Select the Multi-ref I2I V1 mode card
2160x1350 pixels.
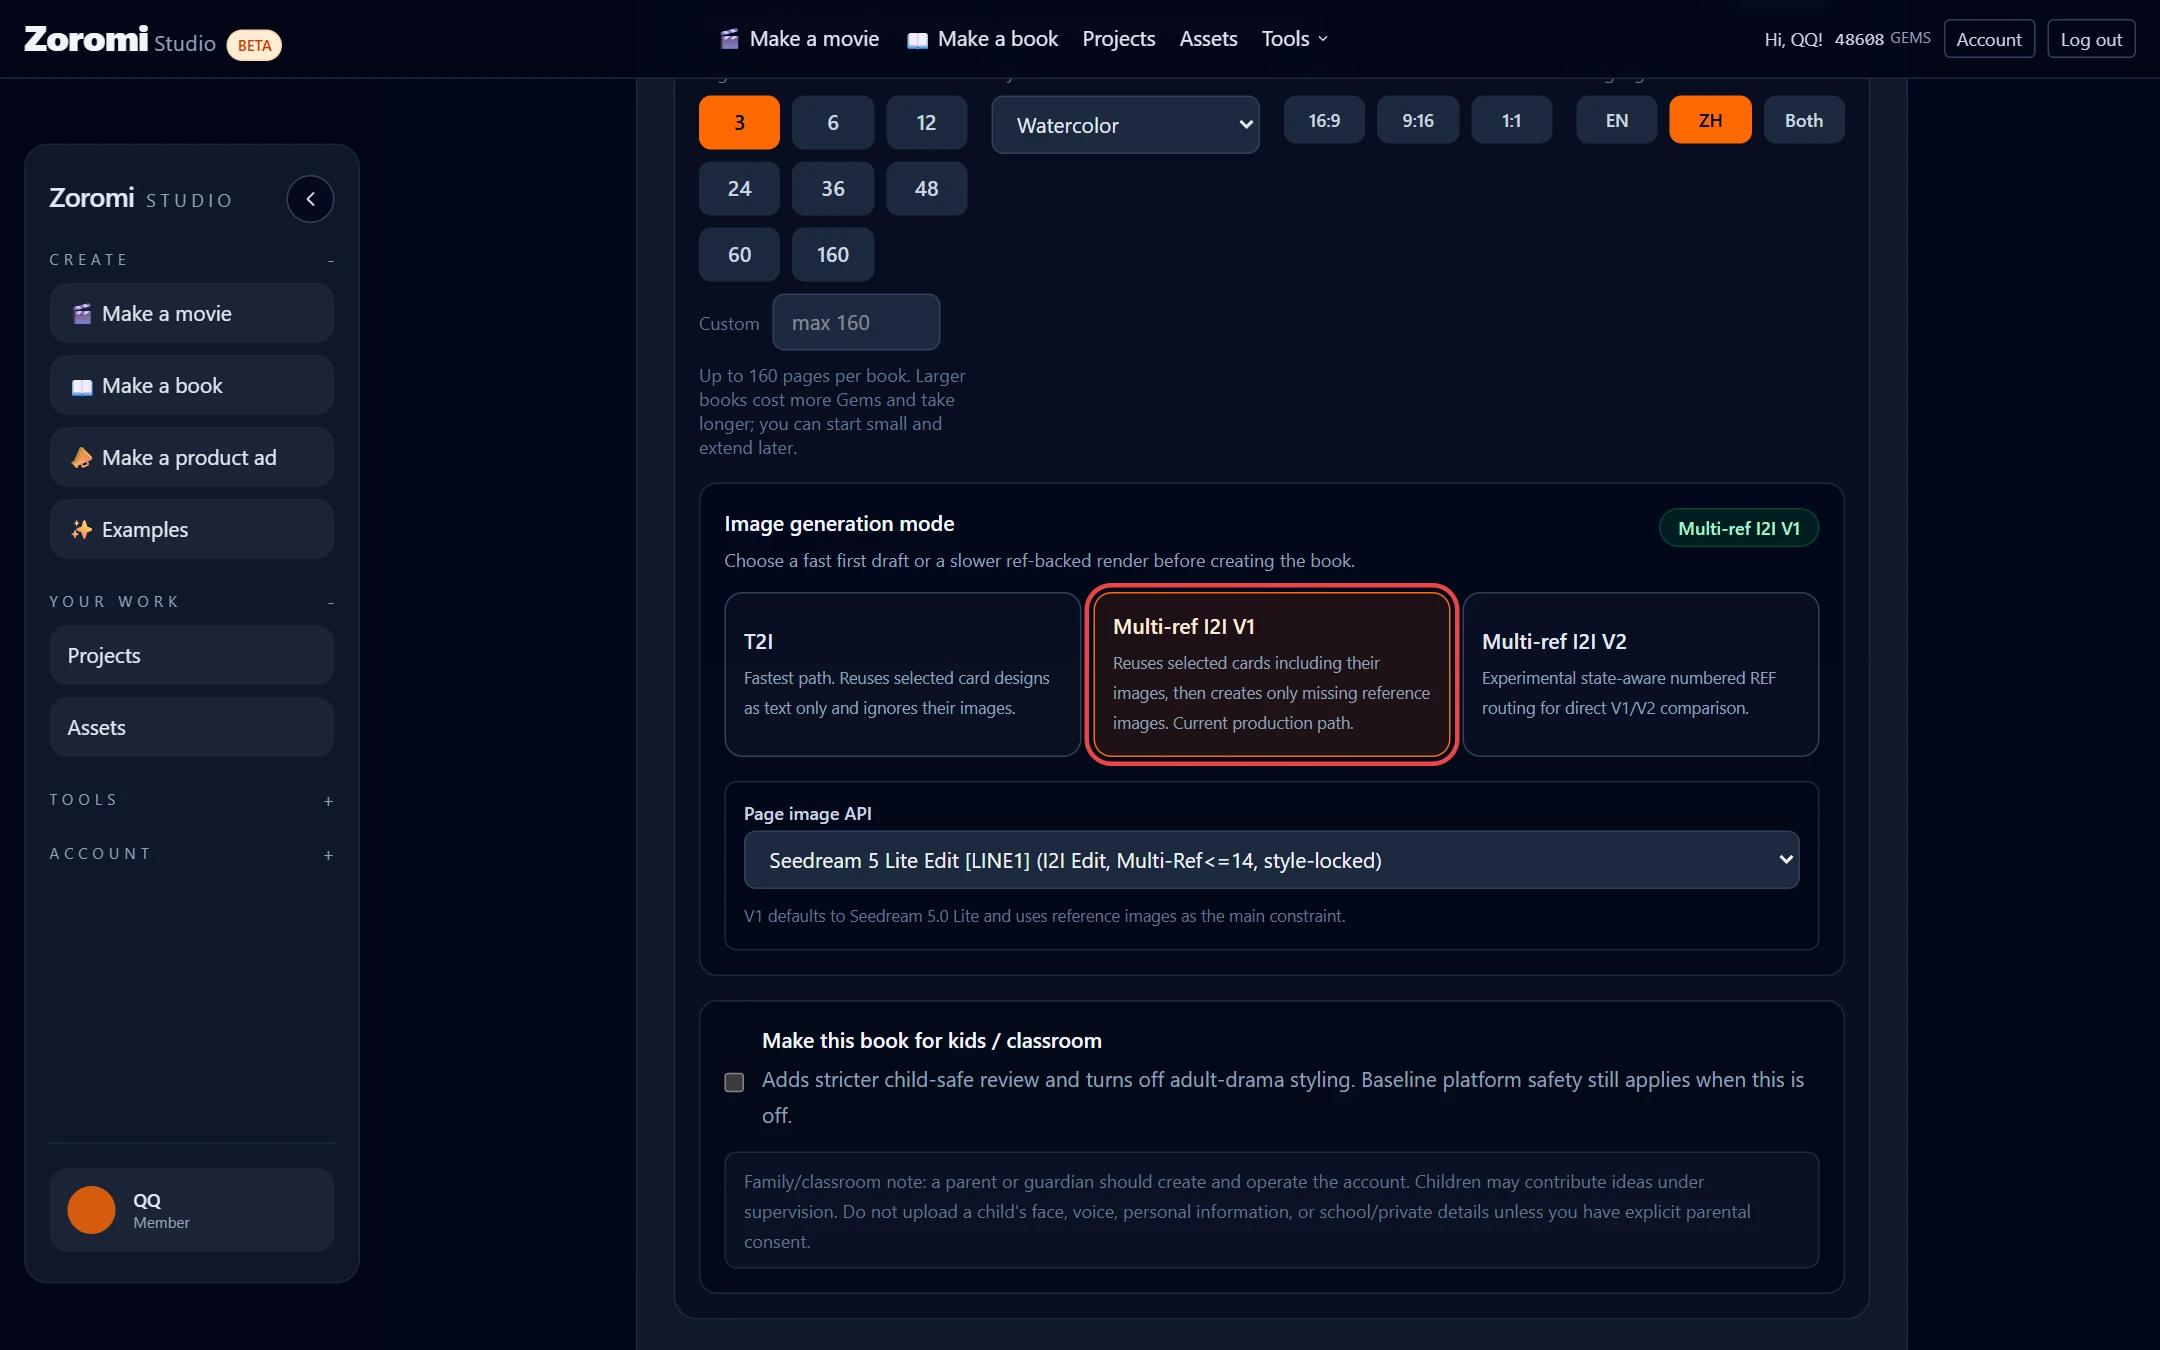(1271, 674)
